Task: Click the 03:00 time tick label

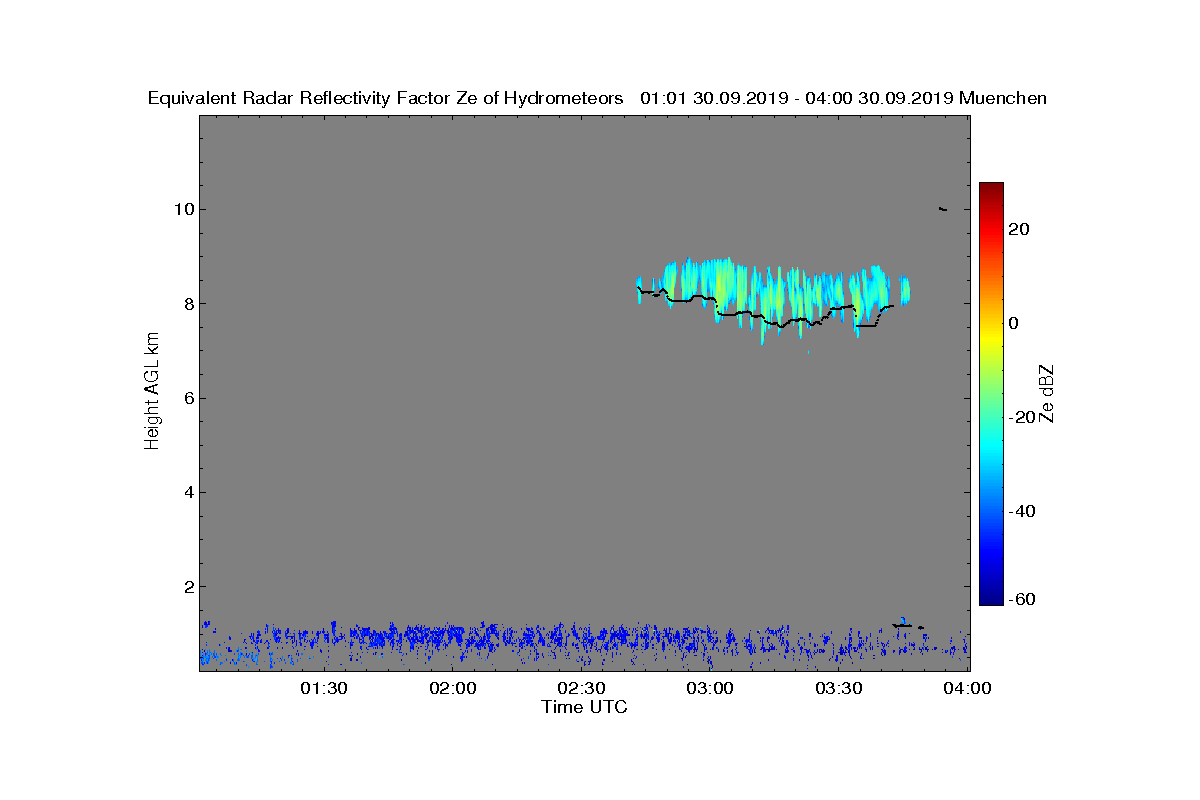Action: 711,688
